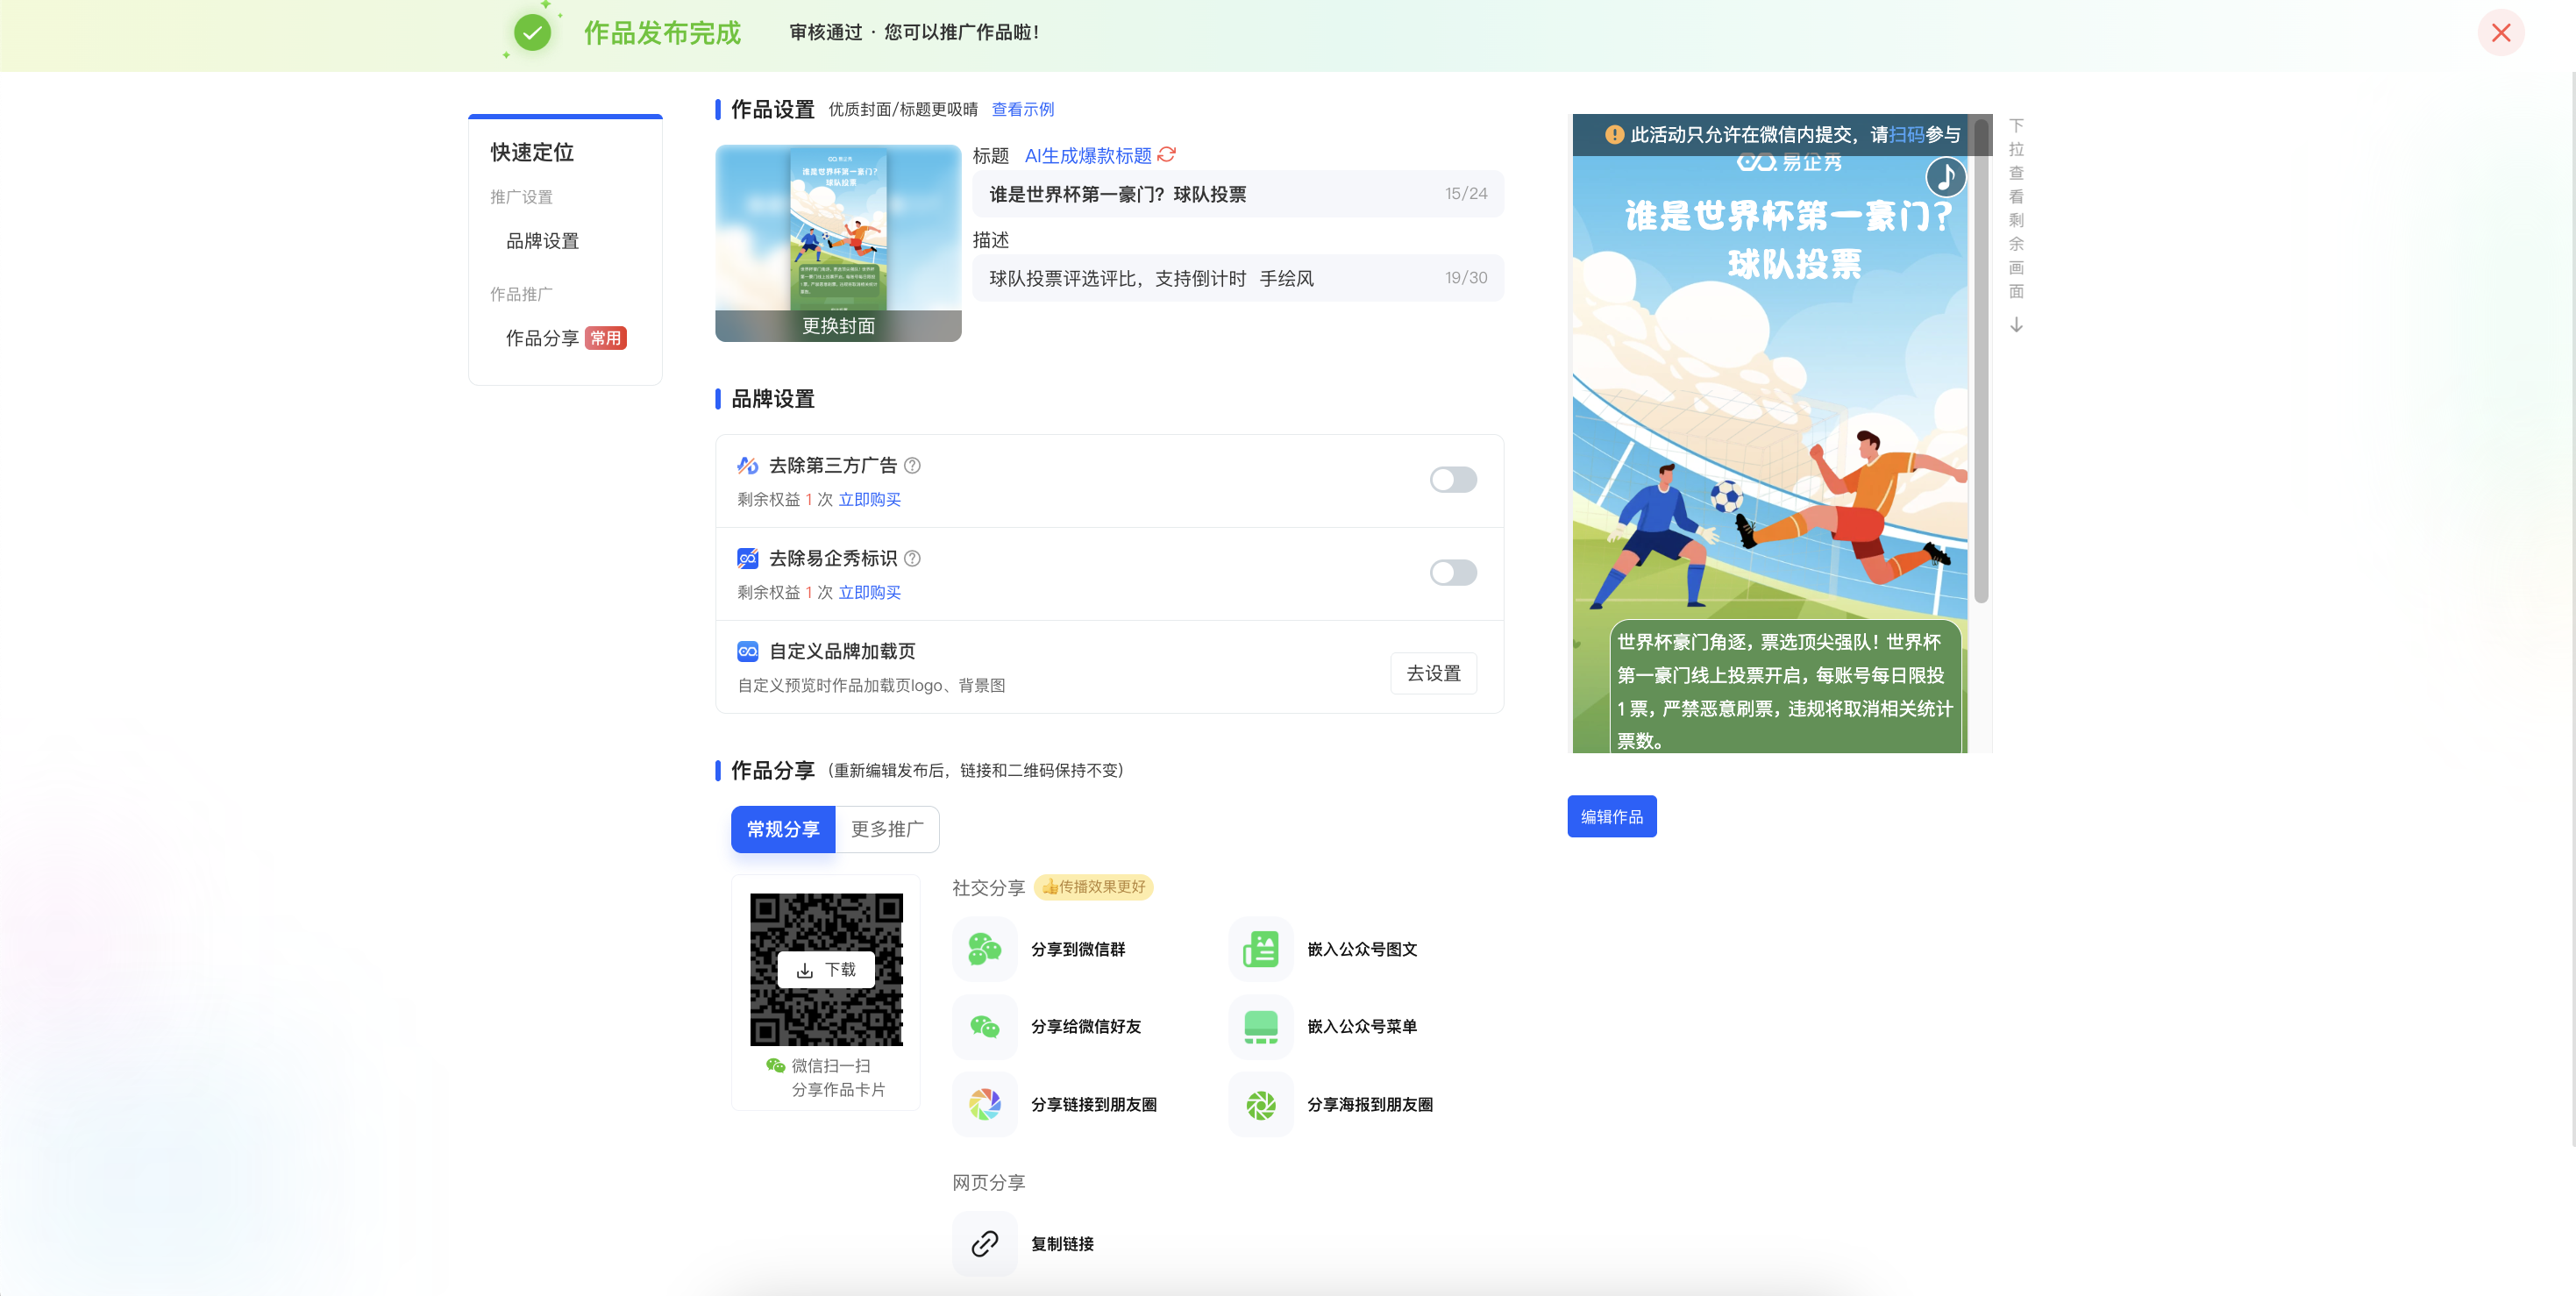Select 分享链接到朋友圈

tap(1094, 1104)
